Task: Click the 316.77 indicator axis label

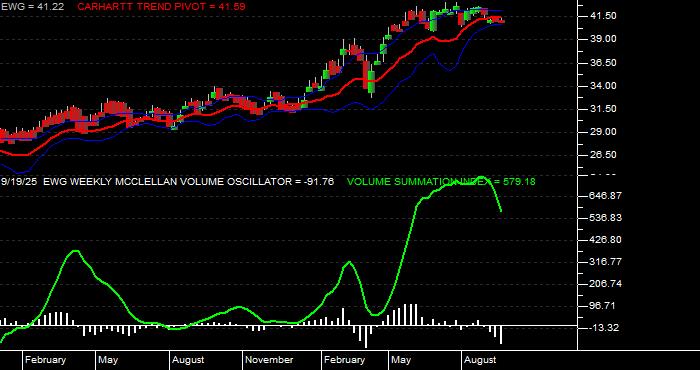Action: 606,262
